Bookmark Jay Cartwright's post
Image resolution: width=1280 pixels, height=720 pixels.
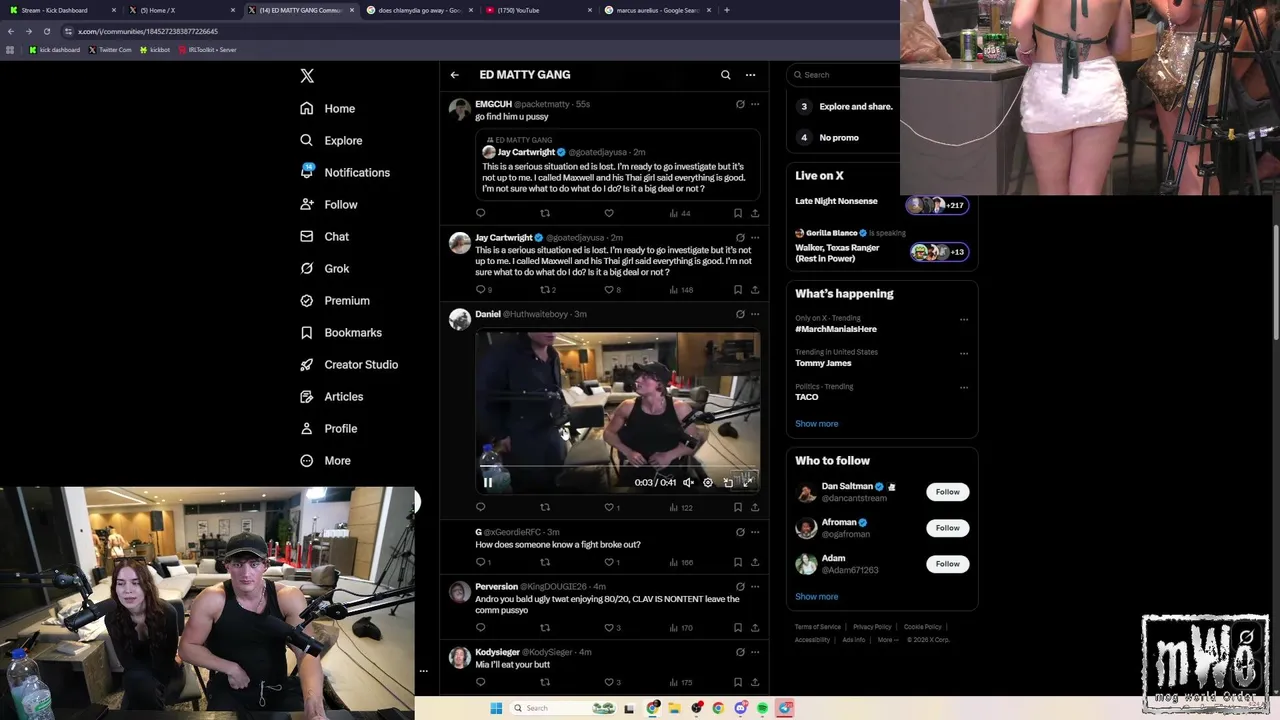pos(738,290)
